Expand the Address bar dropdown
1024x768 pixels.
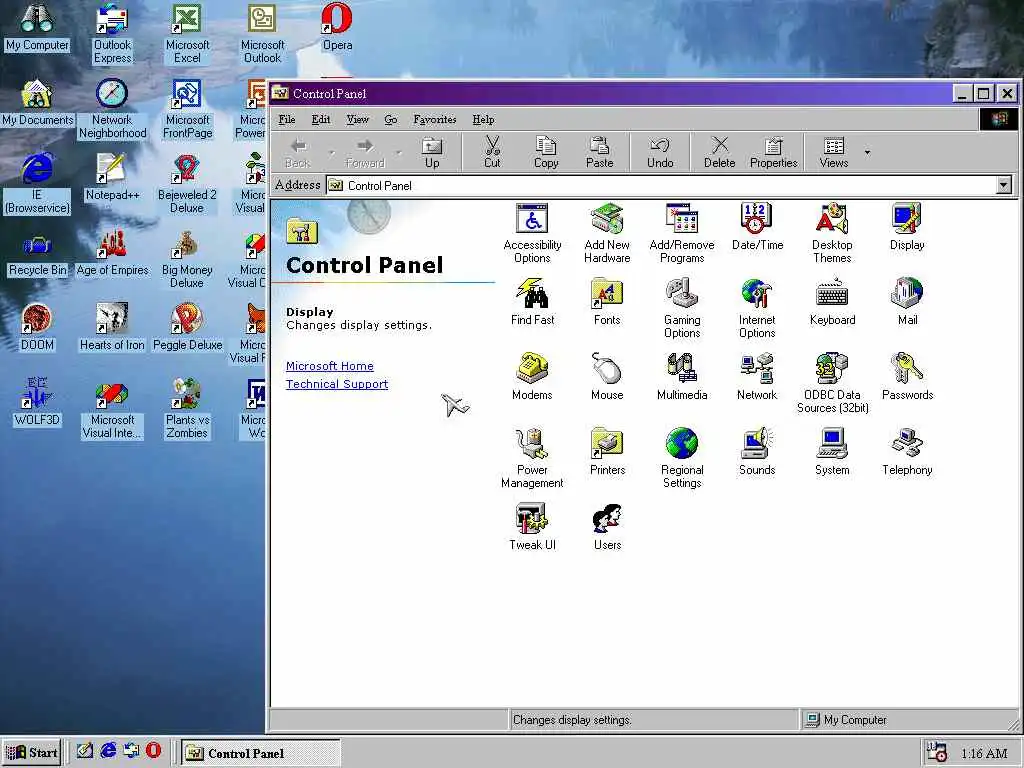[x=1004, y=185]
